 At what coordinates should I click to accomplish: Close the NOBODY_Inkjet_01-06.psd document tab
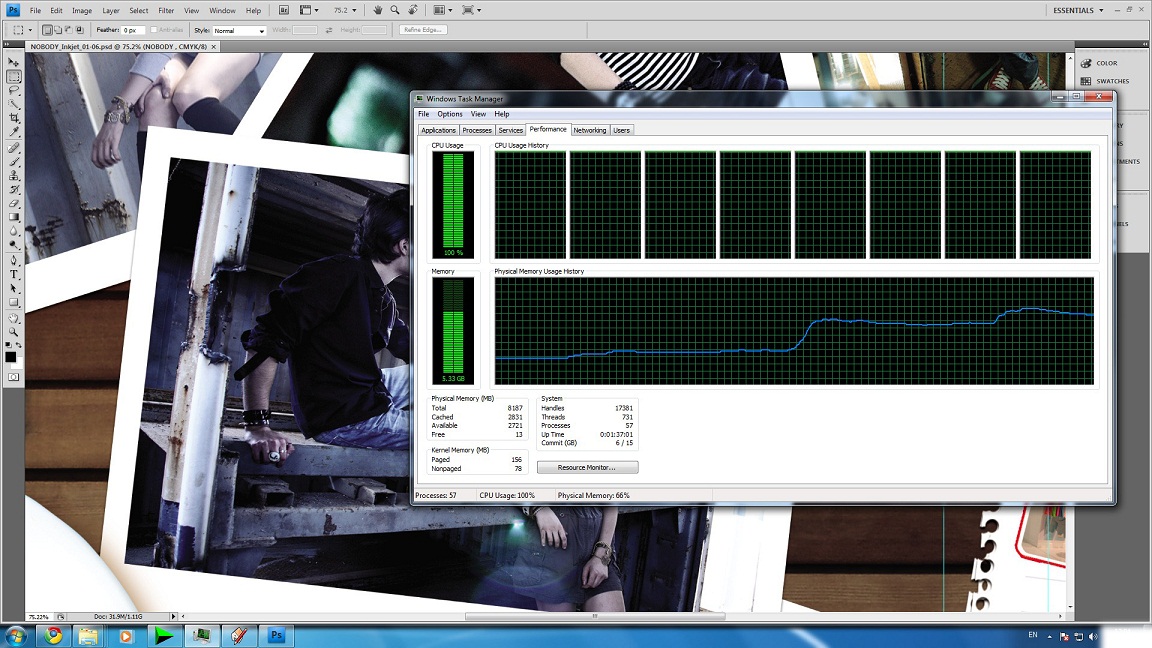214,46
